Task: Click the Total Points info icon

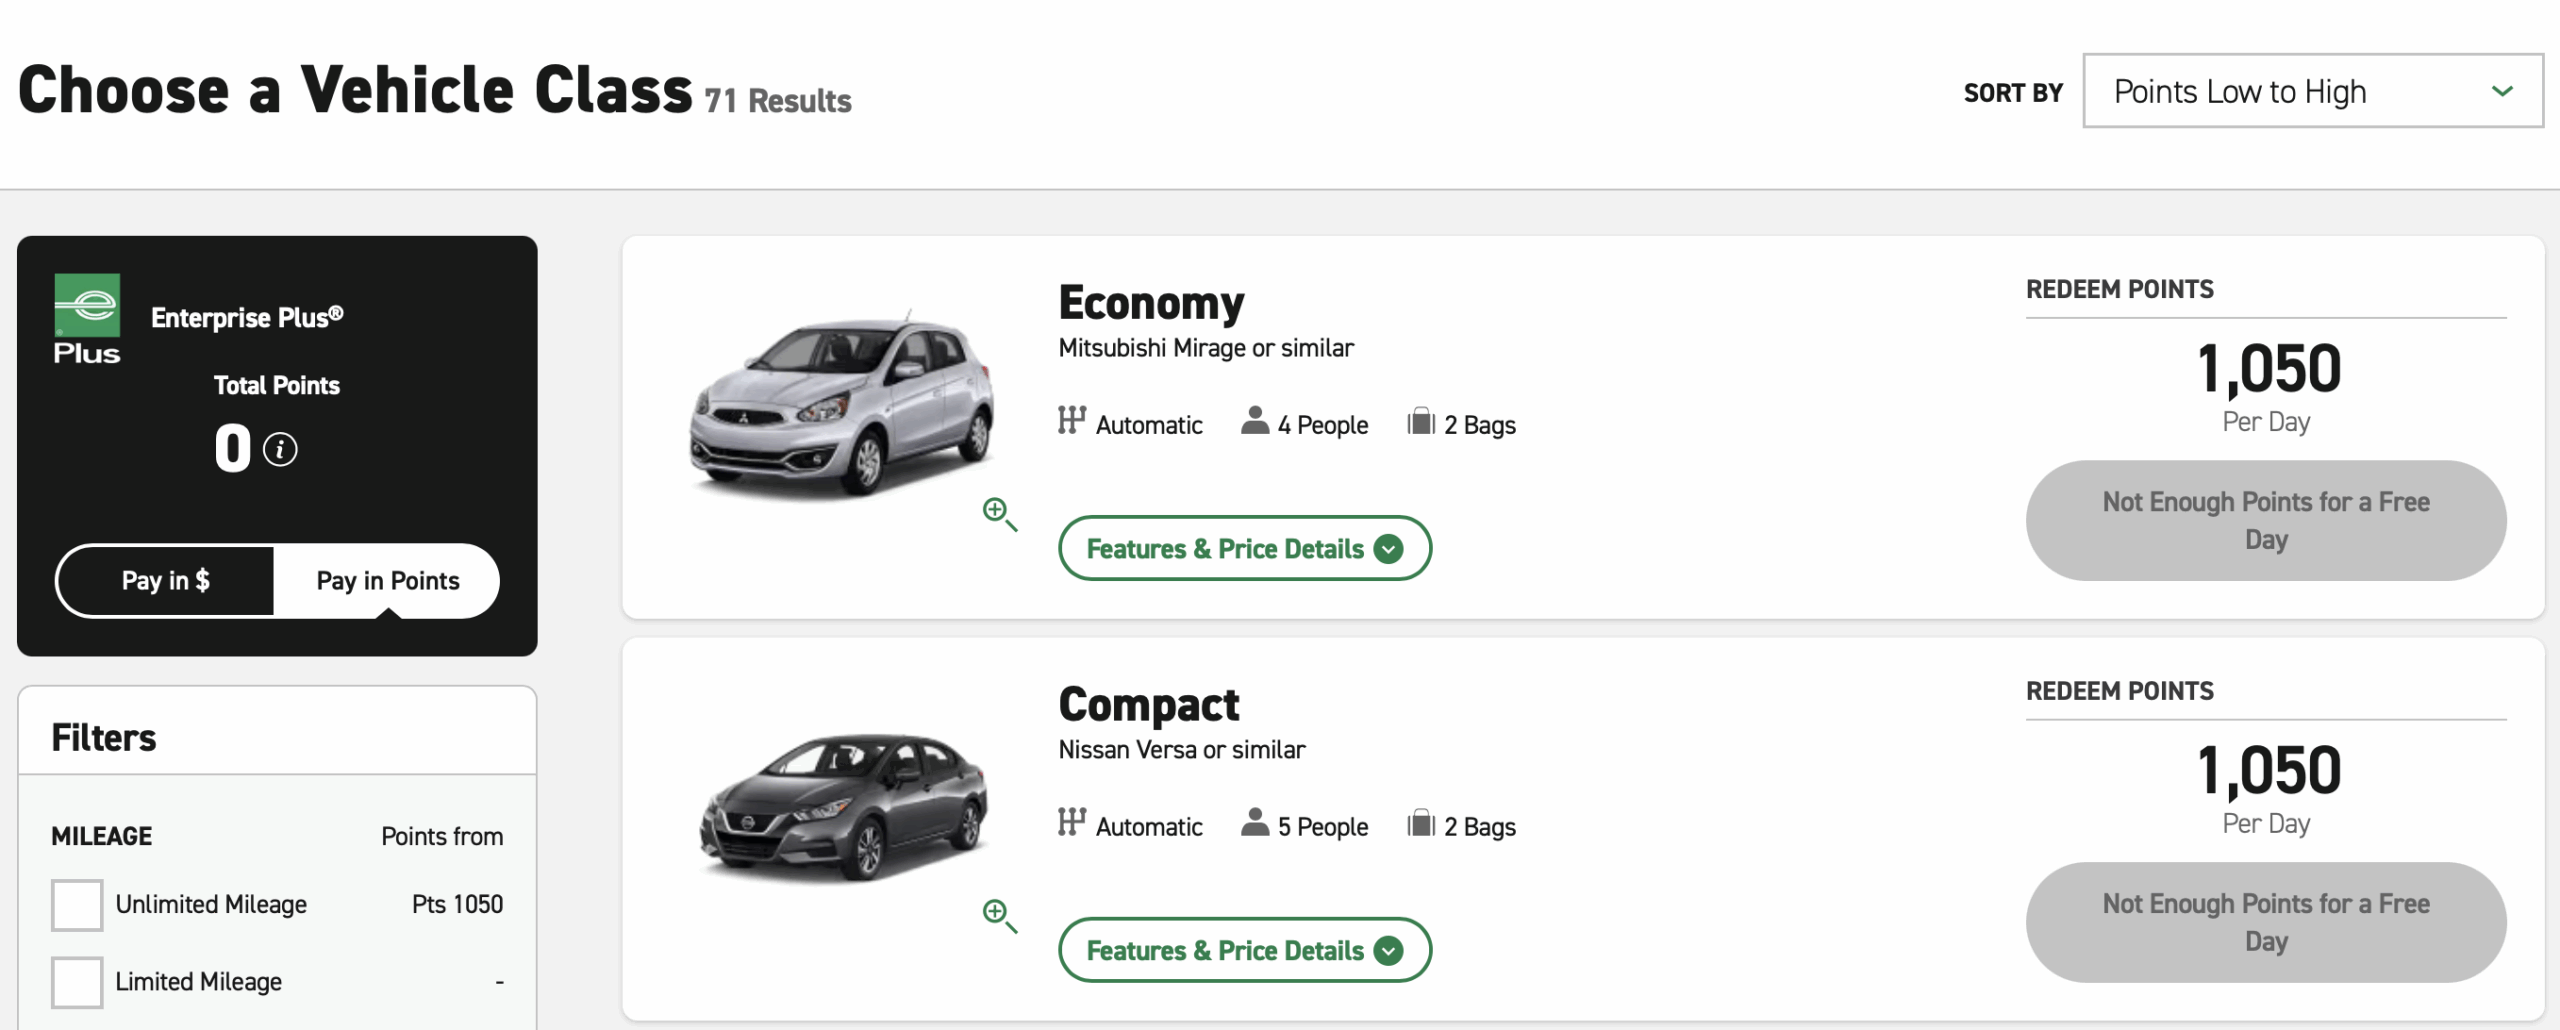Action: (x=280, y=449)
